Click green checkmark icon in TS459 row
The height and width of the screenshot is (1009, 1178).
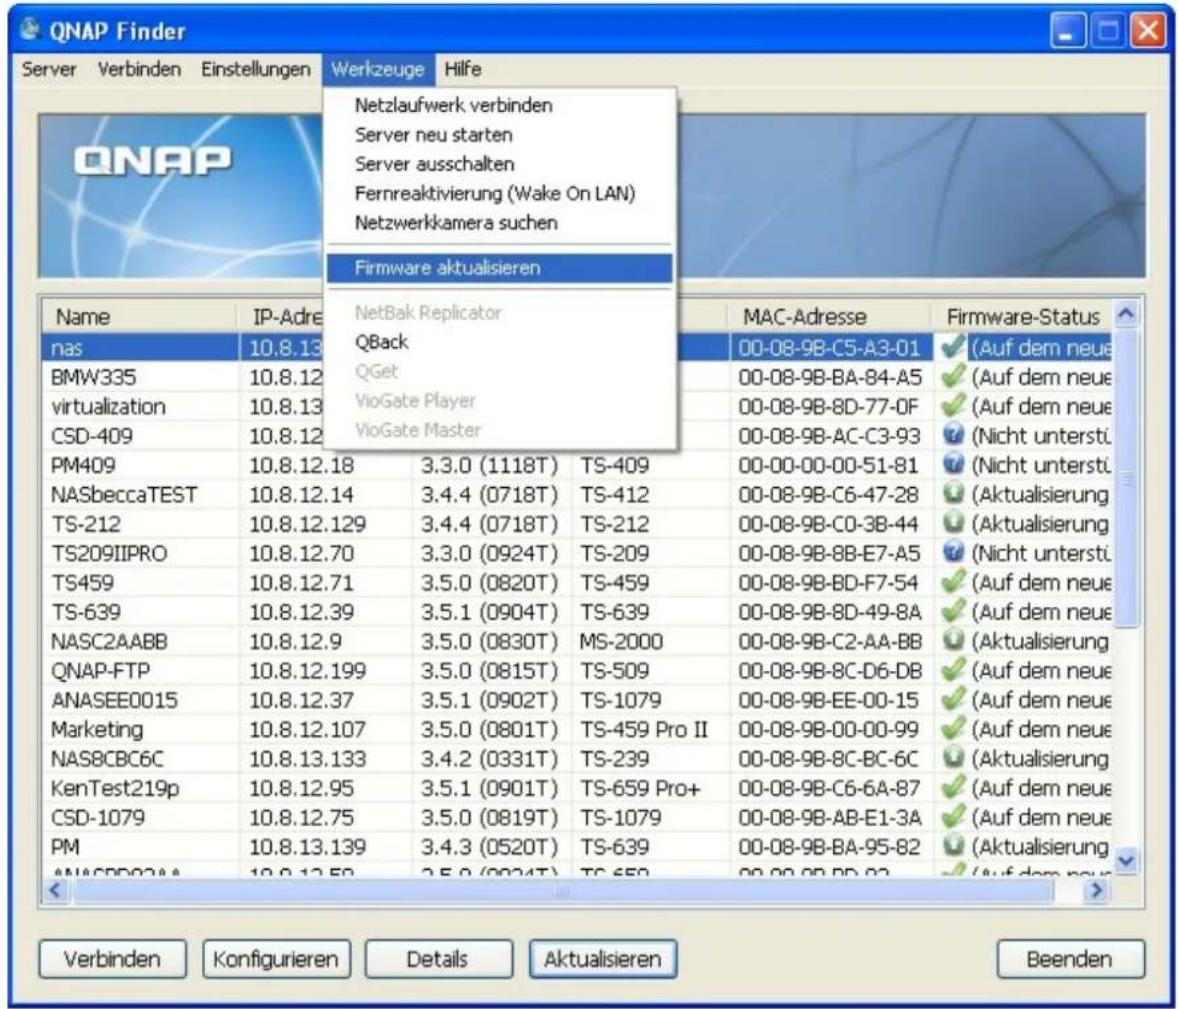953,582
